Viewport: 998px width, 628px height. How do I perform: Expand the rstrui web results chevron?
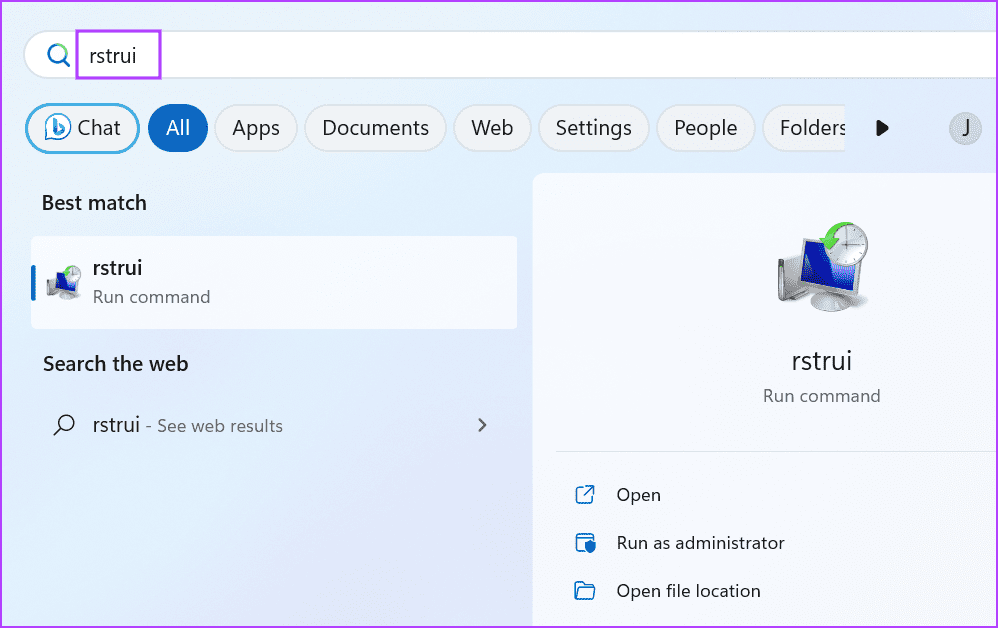pyautogui.click(x=482, y=425)
